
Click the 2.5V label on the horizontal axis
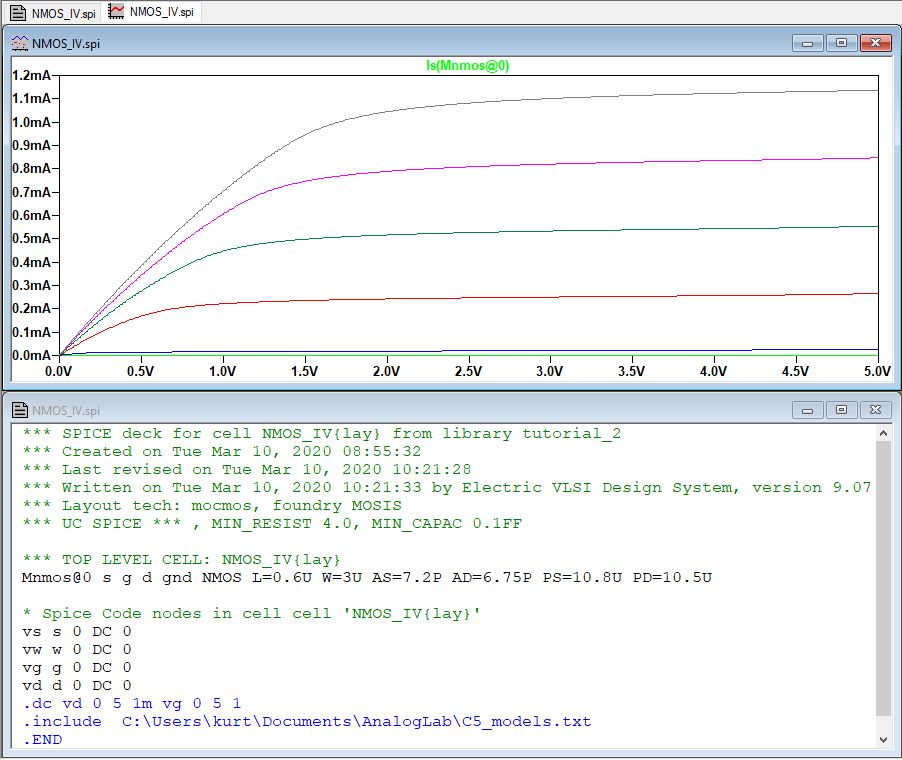468,371
